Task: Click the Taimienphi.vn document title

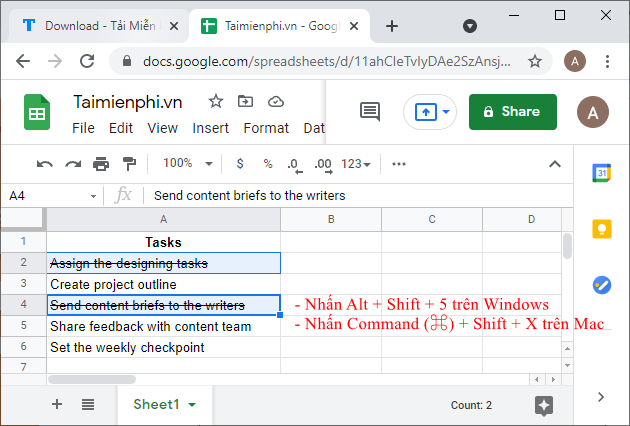Action: point(128,102)
